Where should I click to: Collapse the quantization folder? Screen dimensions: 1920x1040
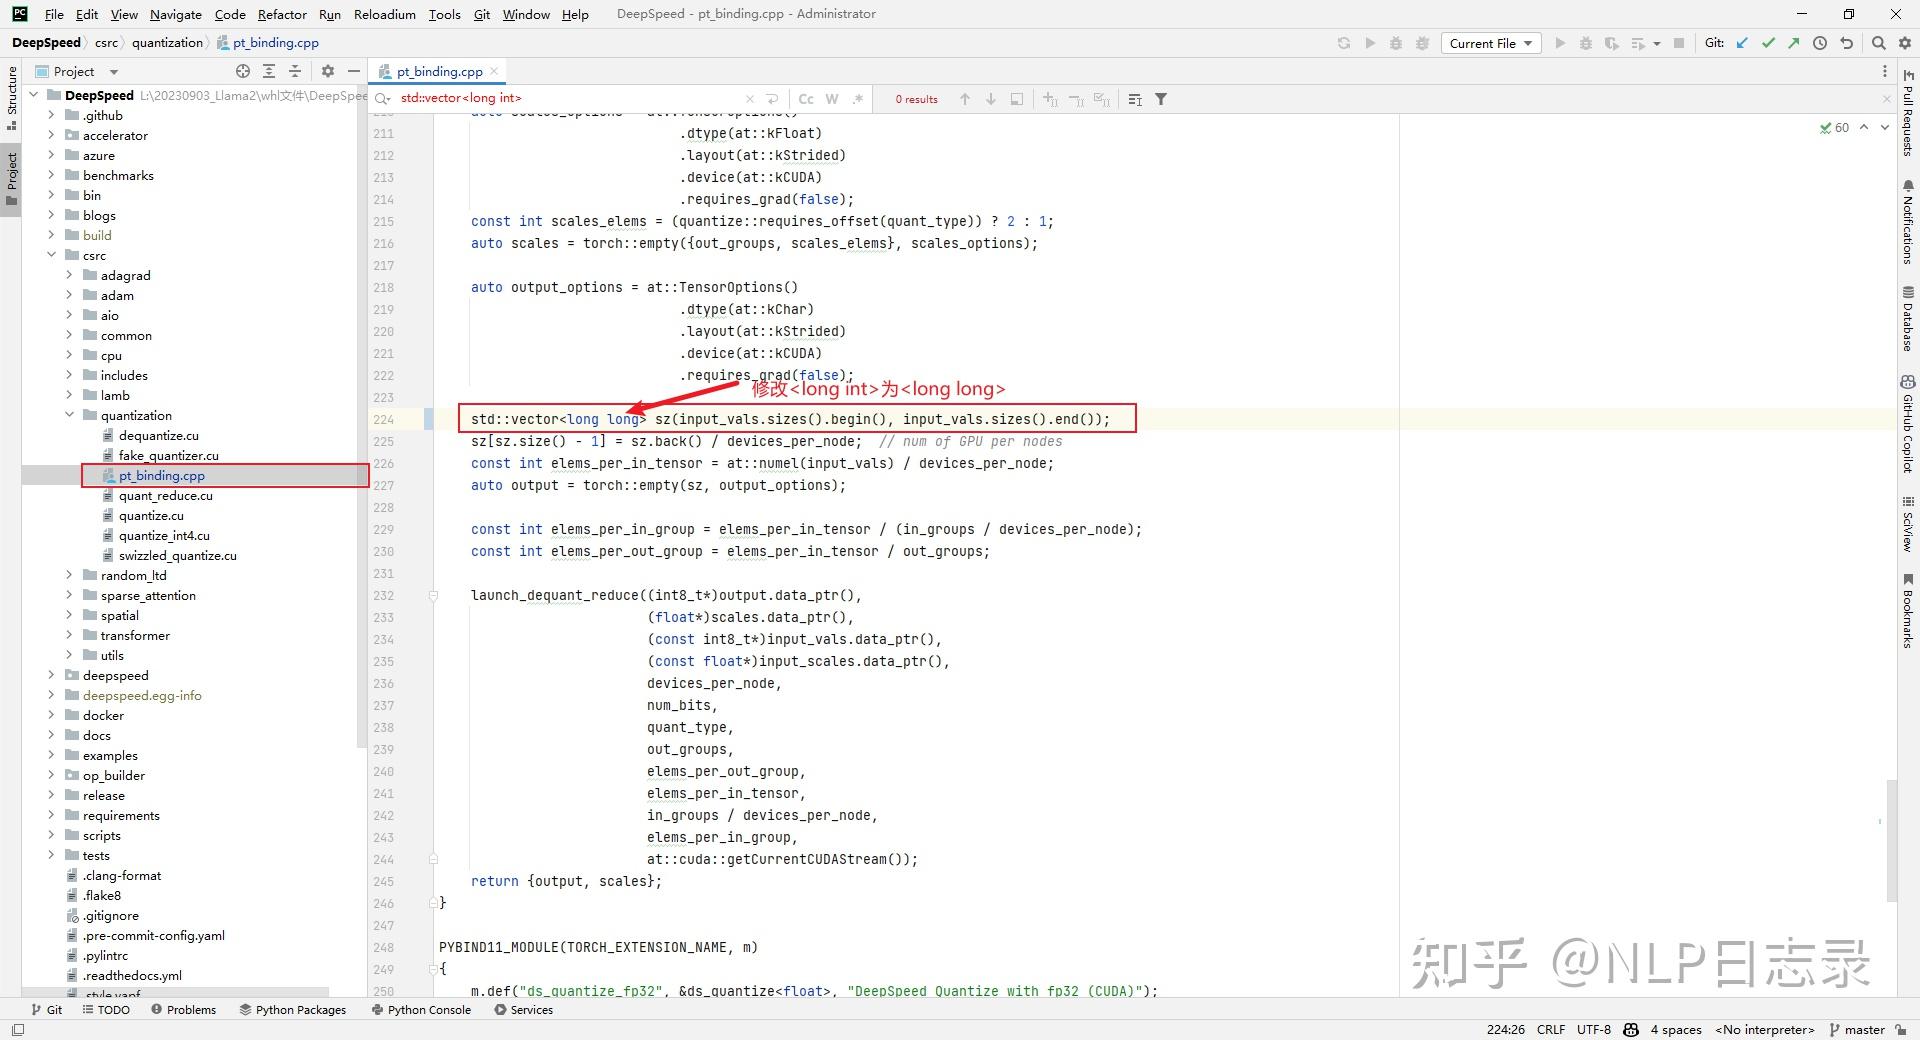(x=68, y=415)
